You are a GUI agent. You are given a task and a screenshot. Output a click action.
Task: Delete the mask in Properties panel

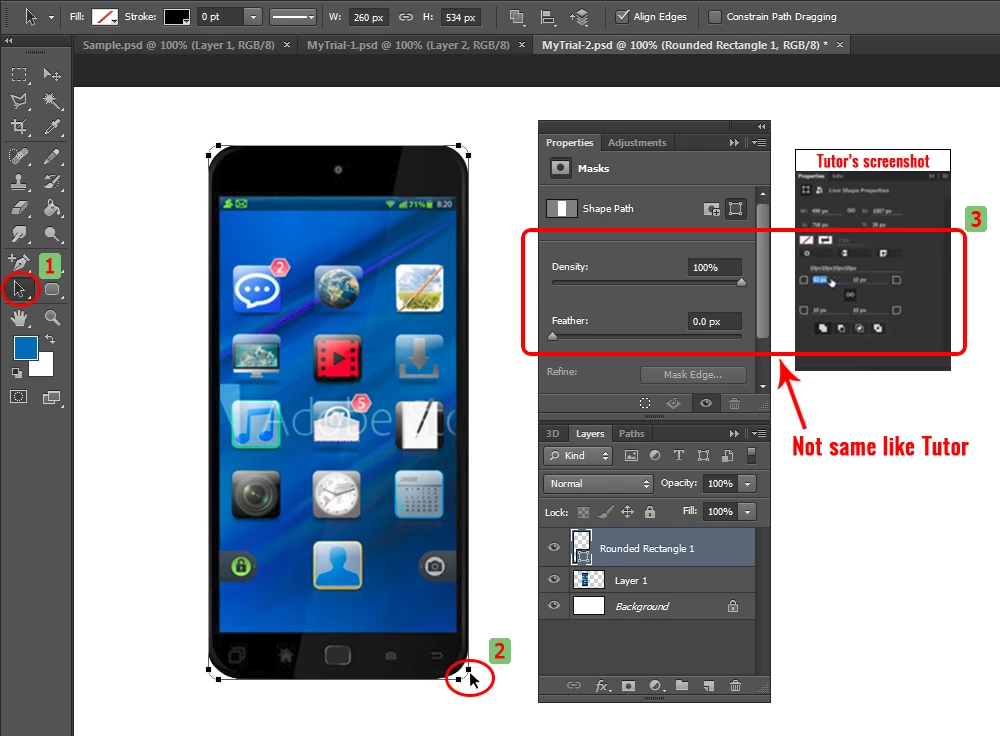click(735, 403)
